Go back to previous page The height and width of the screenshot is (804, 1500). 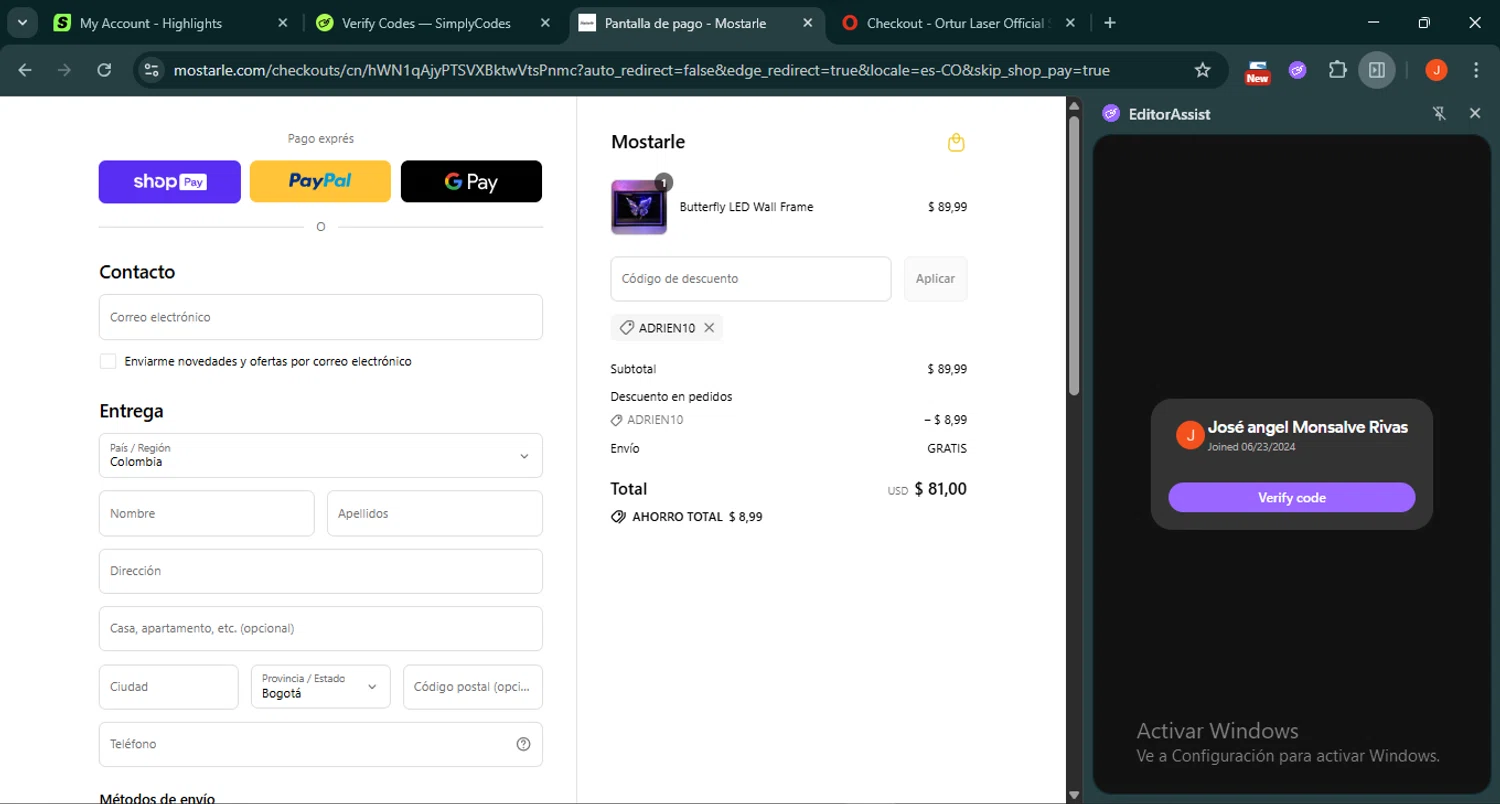click(x=25, y=70)
